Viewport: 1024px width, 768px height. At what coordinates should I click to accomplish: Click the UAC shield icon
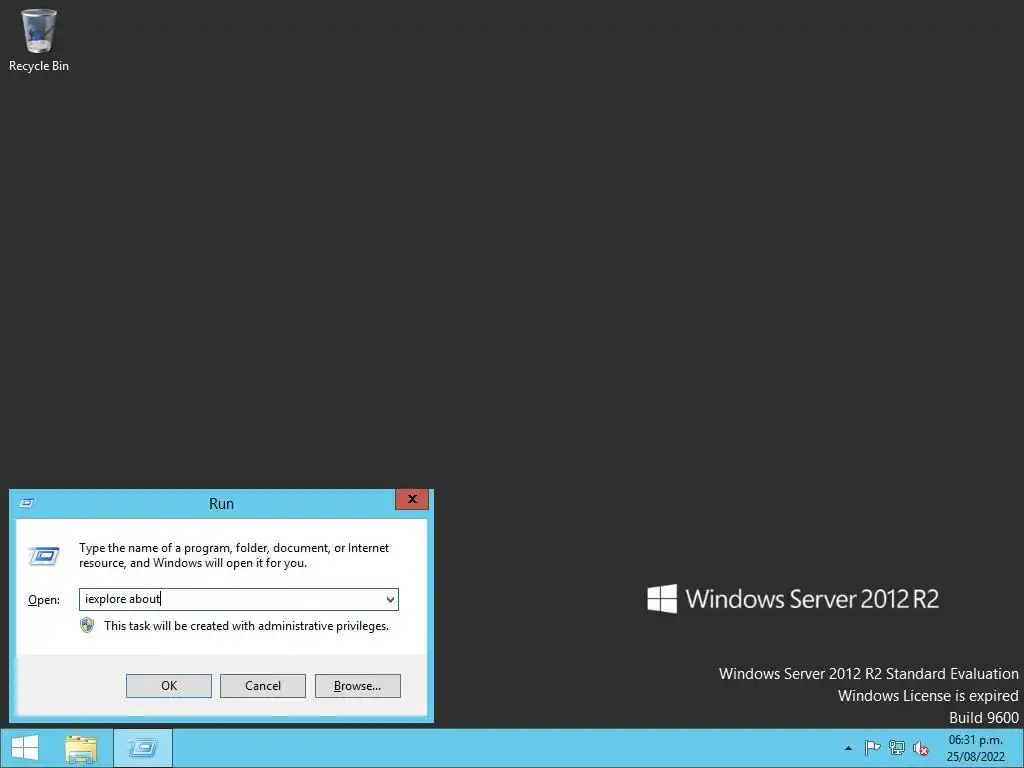87,626
